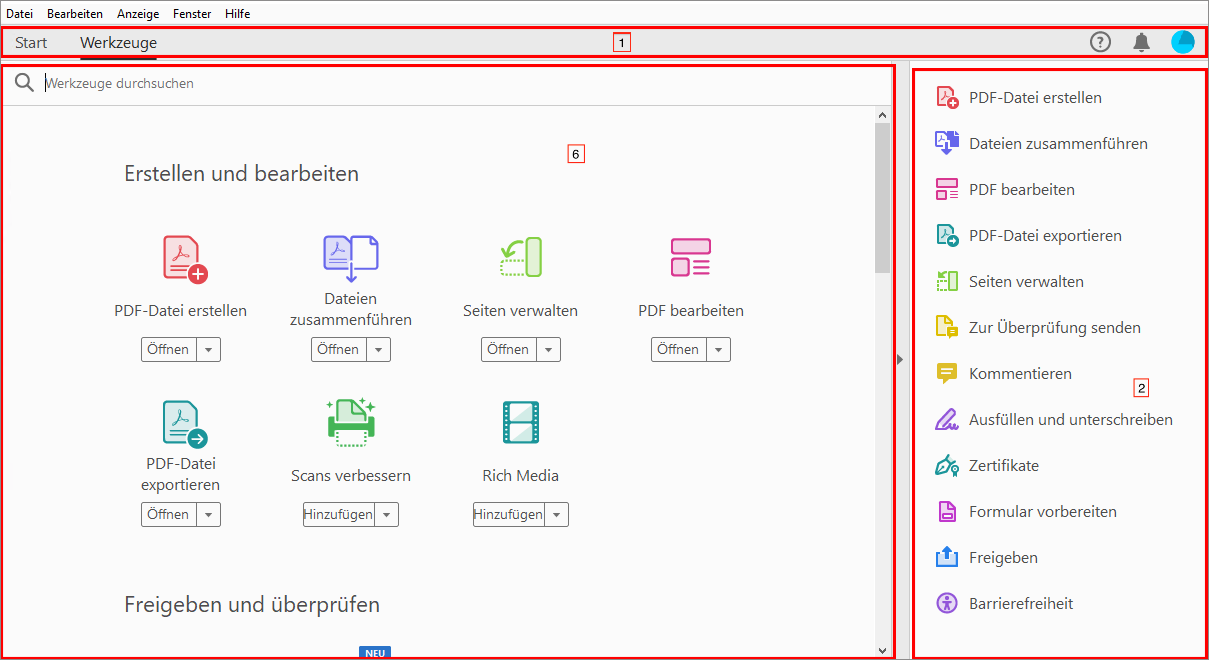This screenshot has width=1209, height=660.
Task: Select the Freigeben sidebar icon
Action: coord(946,557)
